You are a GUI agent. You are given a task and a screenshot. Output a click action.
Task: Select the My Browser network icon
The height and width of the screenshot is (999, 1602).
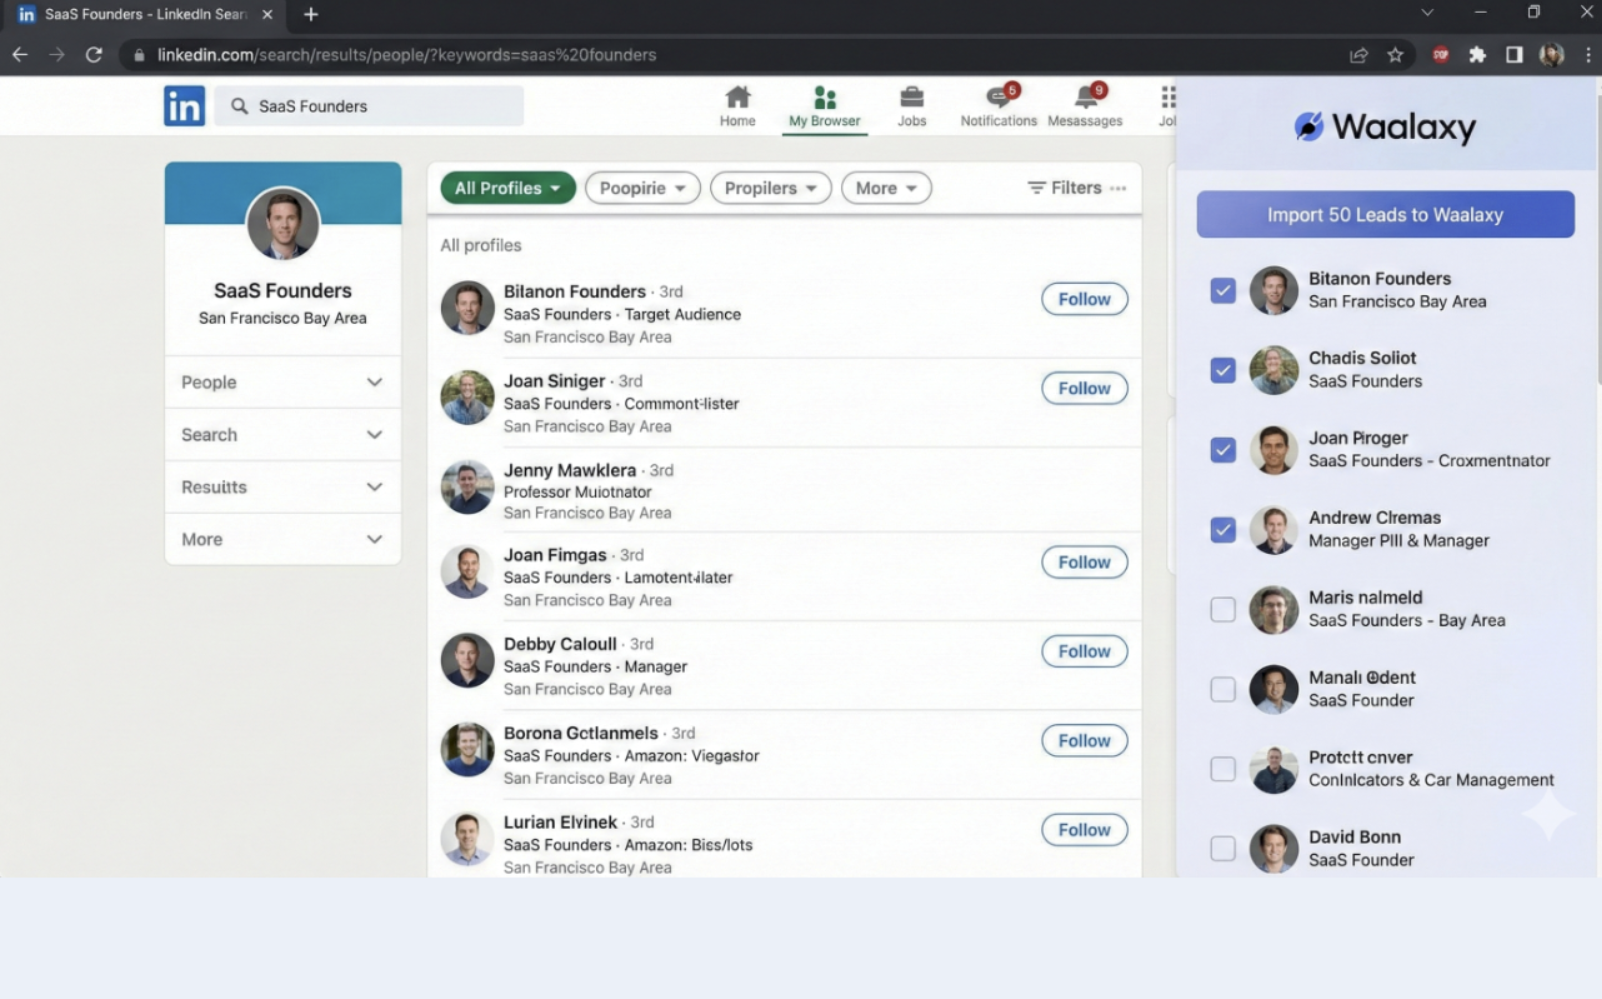click(824, 98)
